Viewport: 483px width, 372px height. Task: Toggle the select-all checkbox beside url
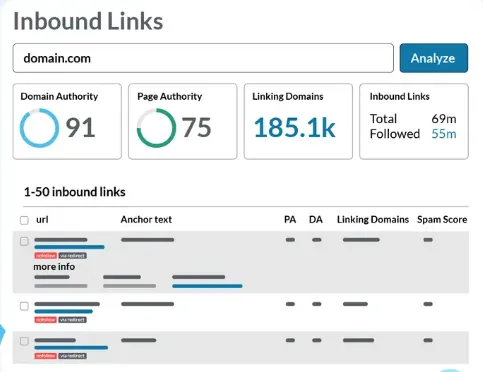pos(24,220)
